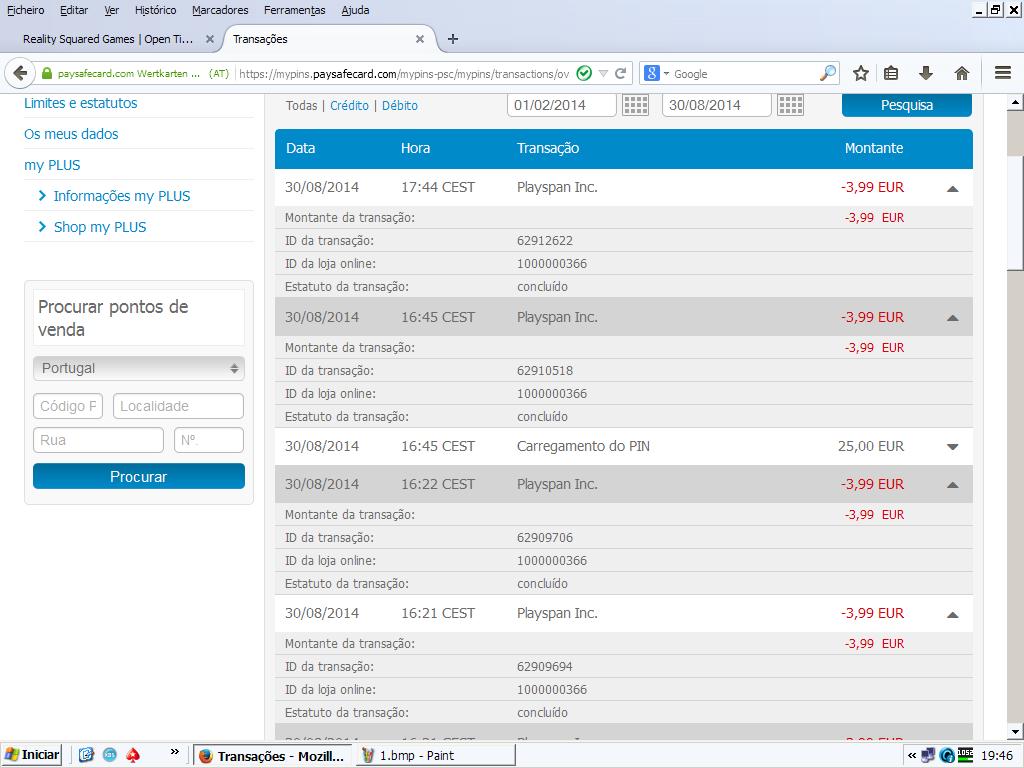Image resolution: width=1024 pixels, height=768 pixels.
Task: Open the downloads arrow icon
Action: coord(926,73)
